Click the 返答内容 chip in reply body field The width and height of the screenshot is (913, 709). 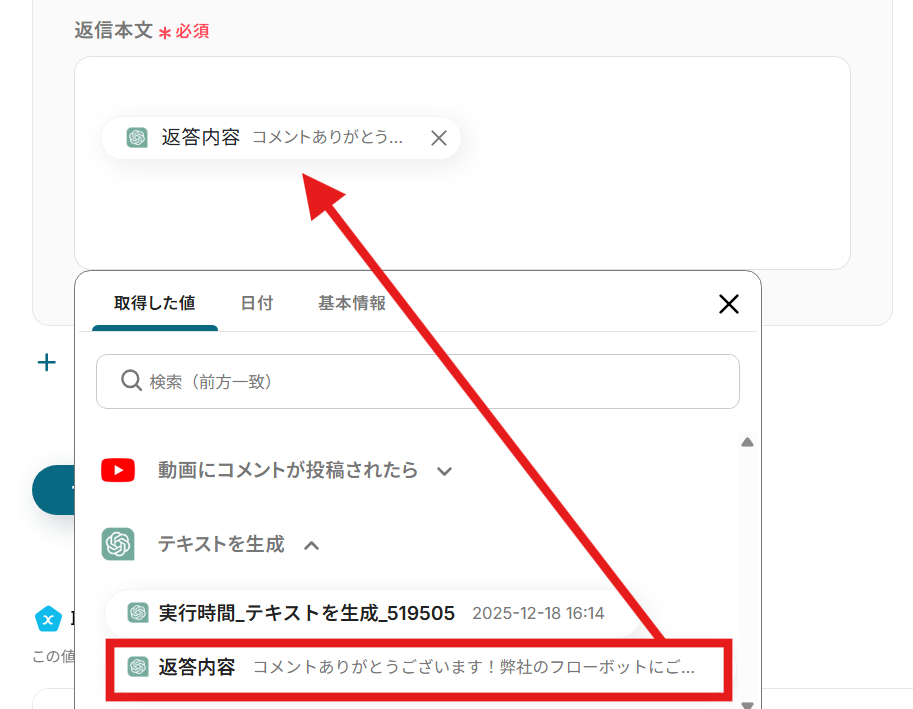pyautogui.click(x=281, y=138)
